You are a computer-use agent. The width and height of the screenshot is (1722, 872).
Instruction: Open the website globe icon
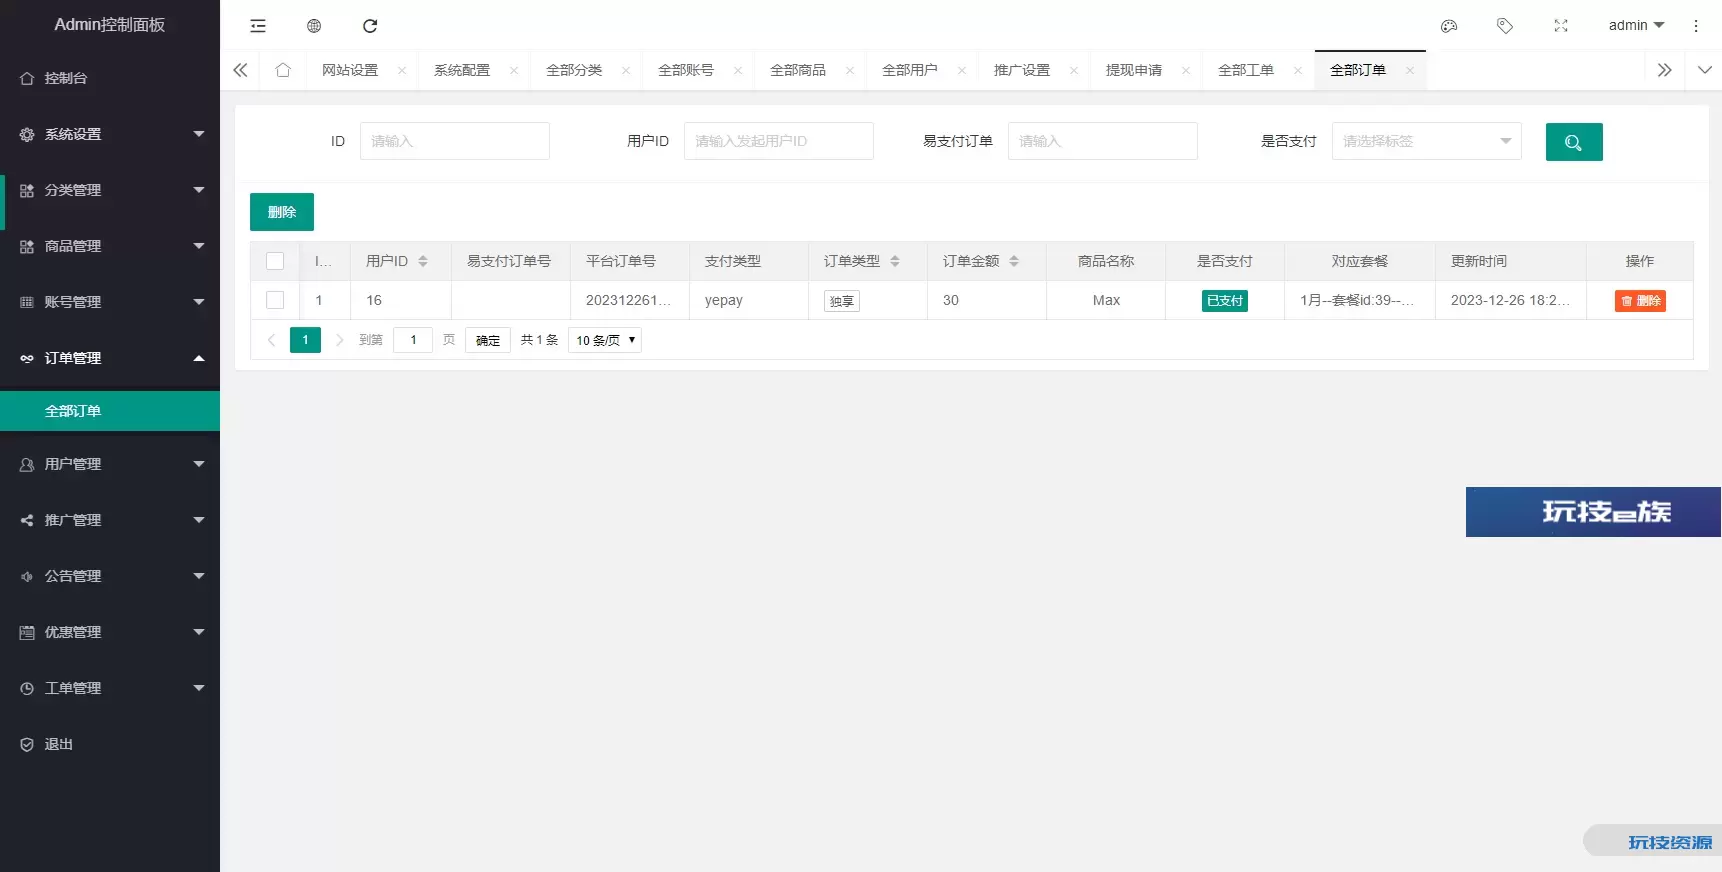point(314,26)
